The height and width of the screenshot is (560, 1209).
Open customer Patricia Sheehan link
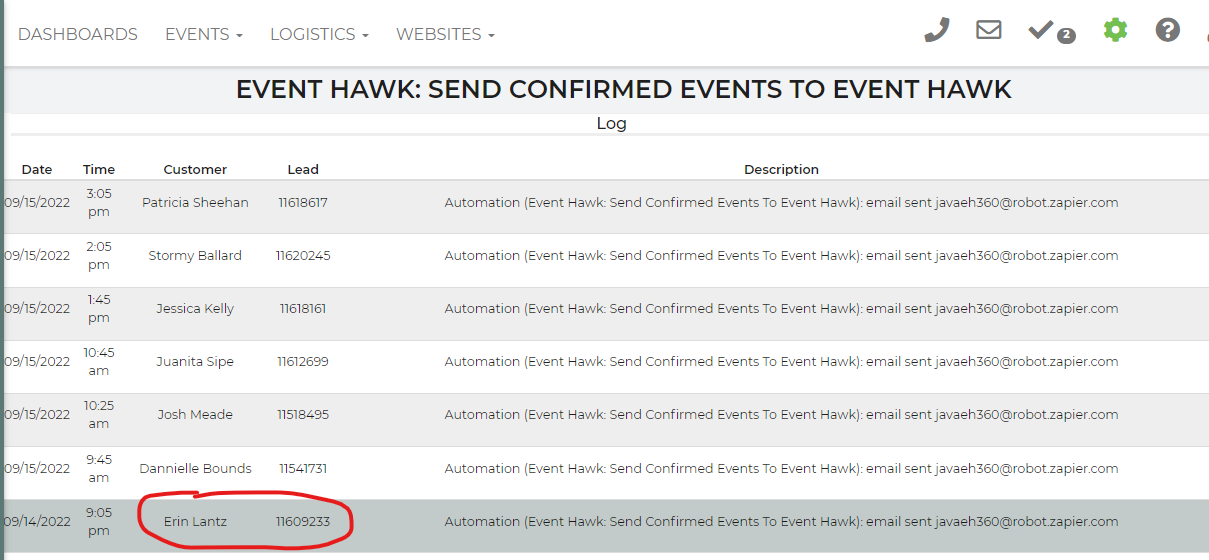click(x=195, y=202)
